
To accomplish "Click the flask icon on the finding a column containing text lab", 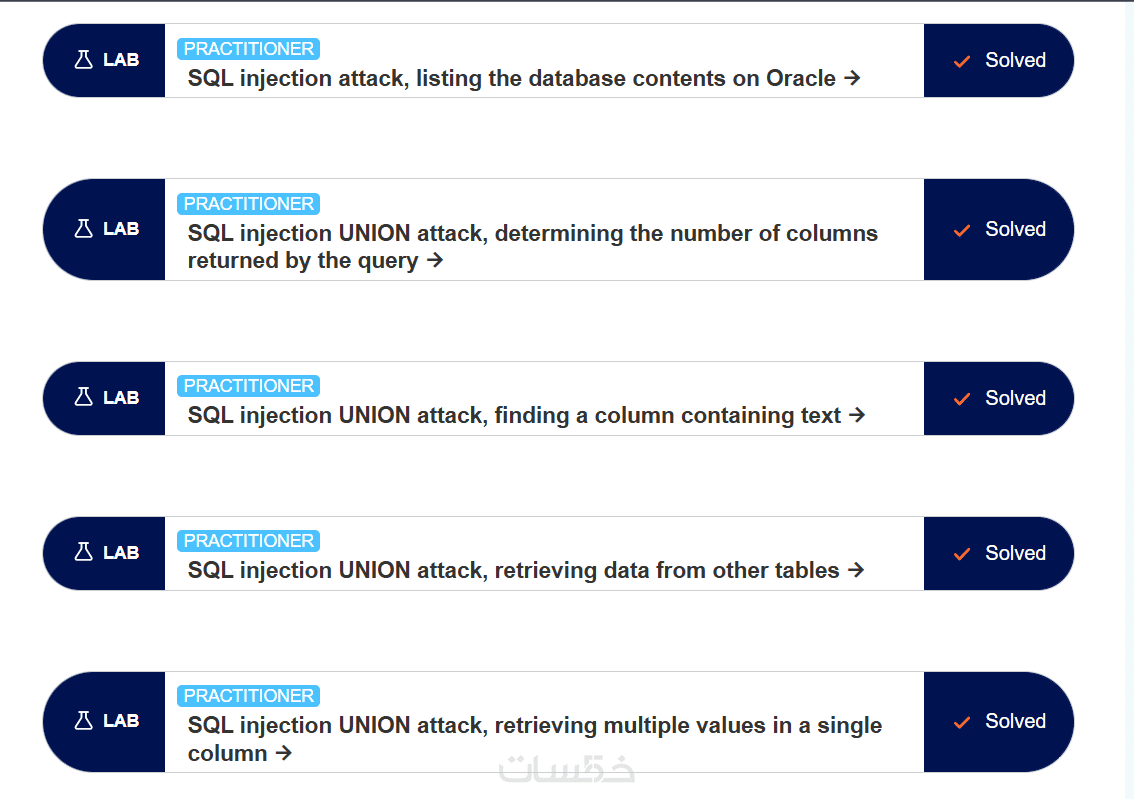I will [x=84, y=398].
